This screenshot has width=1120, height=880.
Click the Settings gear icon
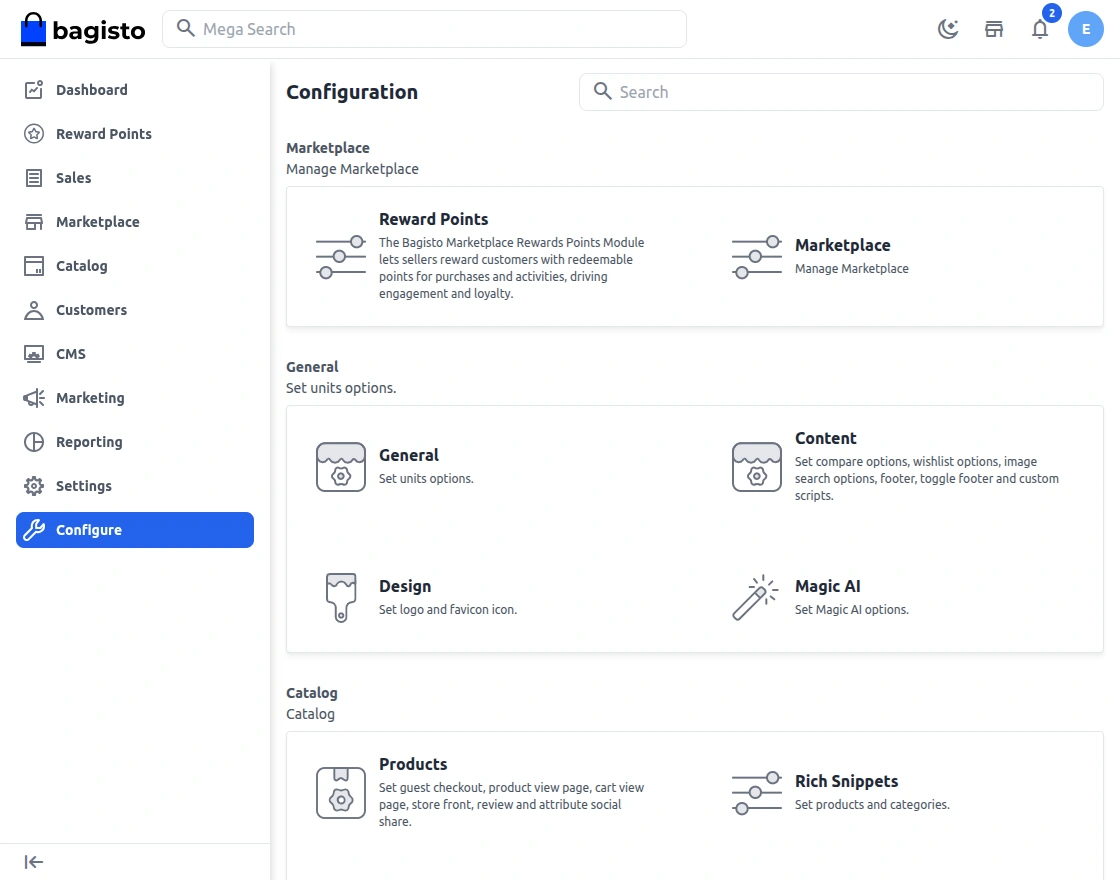(34, 486)
